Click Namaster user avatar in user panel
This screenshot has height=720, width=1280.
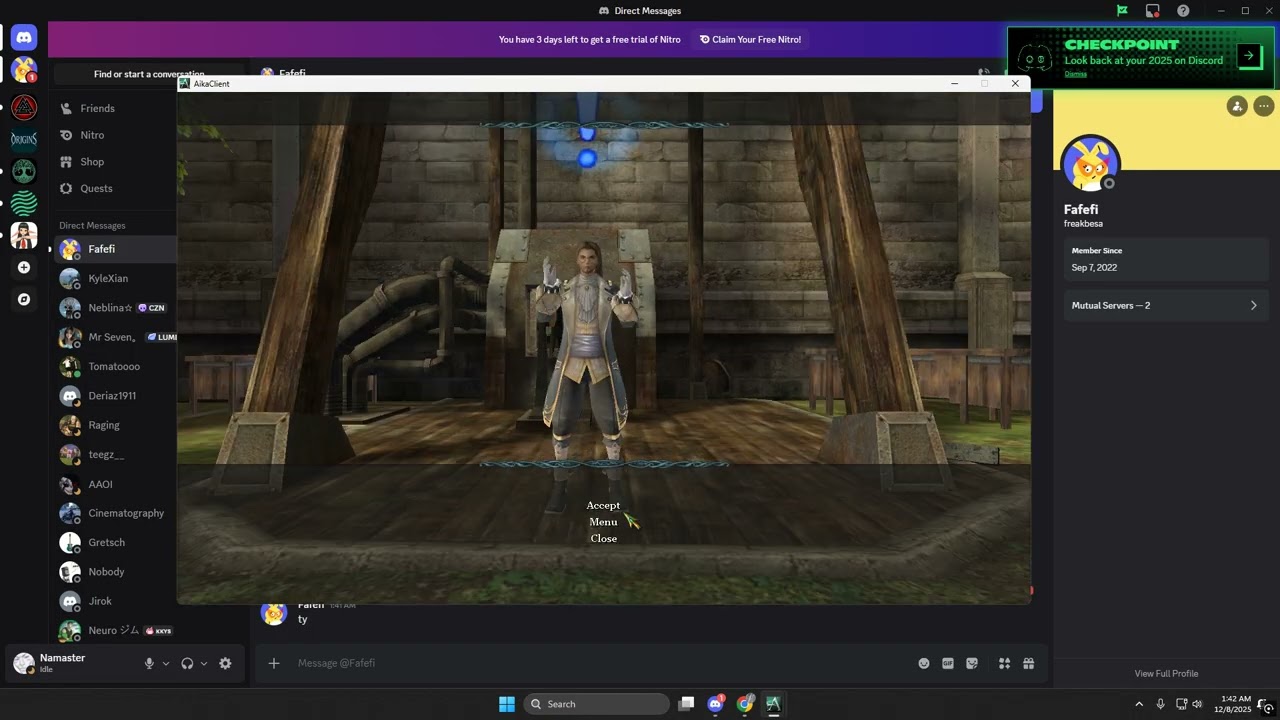pos(23,663)
